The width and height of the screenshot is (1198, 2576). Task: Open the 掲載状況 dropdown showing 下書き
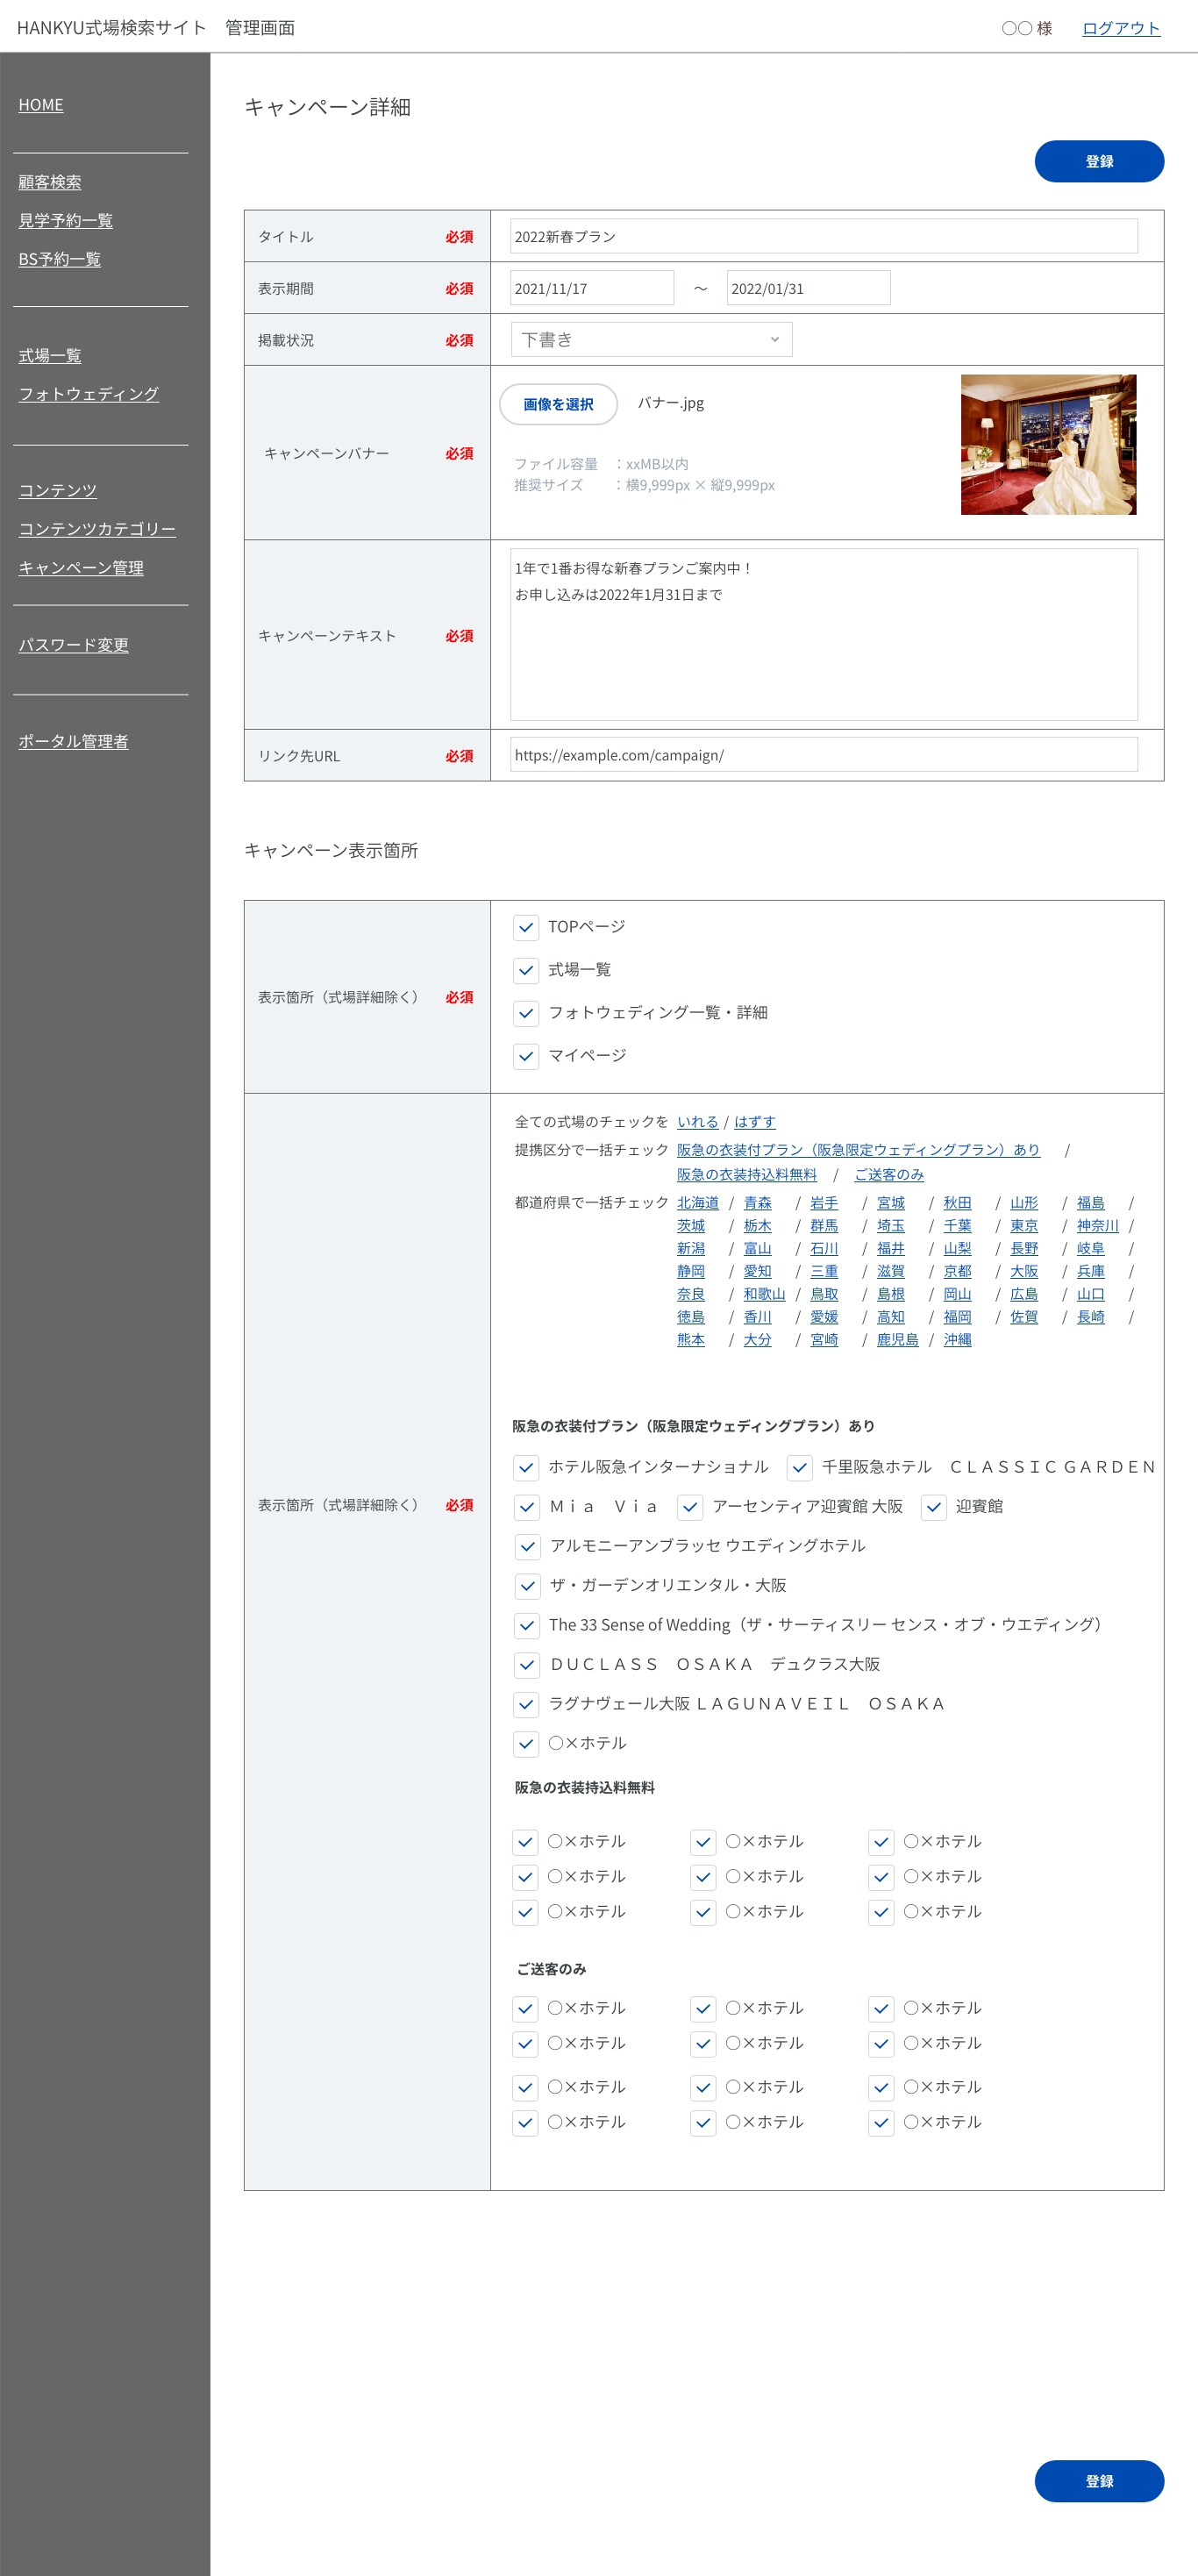coord(650,340)
